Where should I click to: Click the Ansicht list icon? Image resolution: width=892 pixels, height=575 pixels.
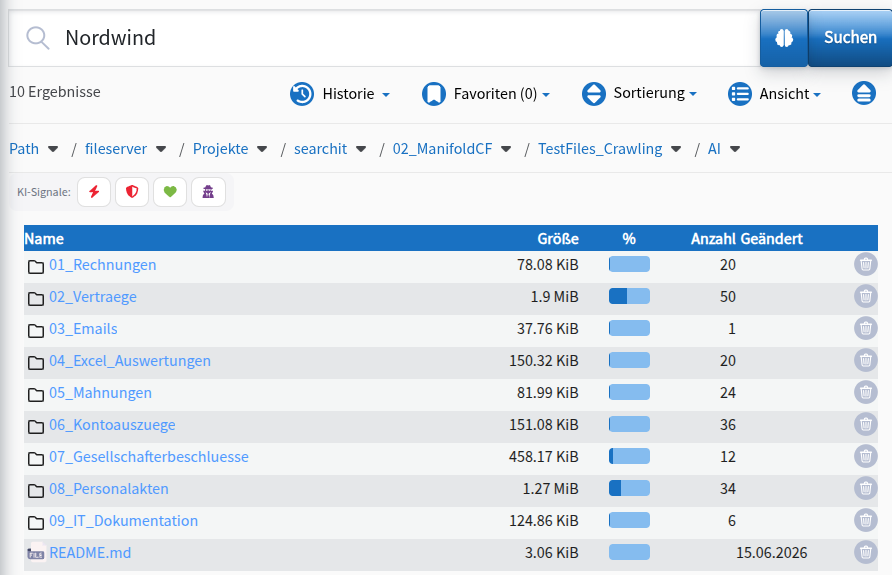(x=740, y=93)
